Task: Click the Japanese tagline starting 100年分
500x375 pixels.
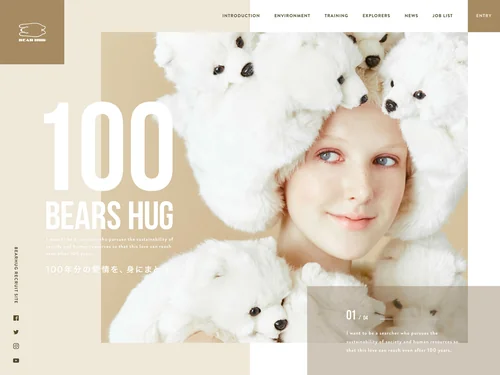Action: point(107,269)
